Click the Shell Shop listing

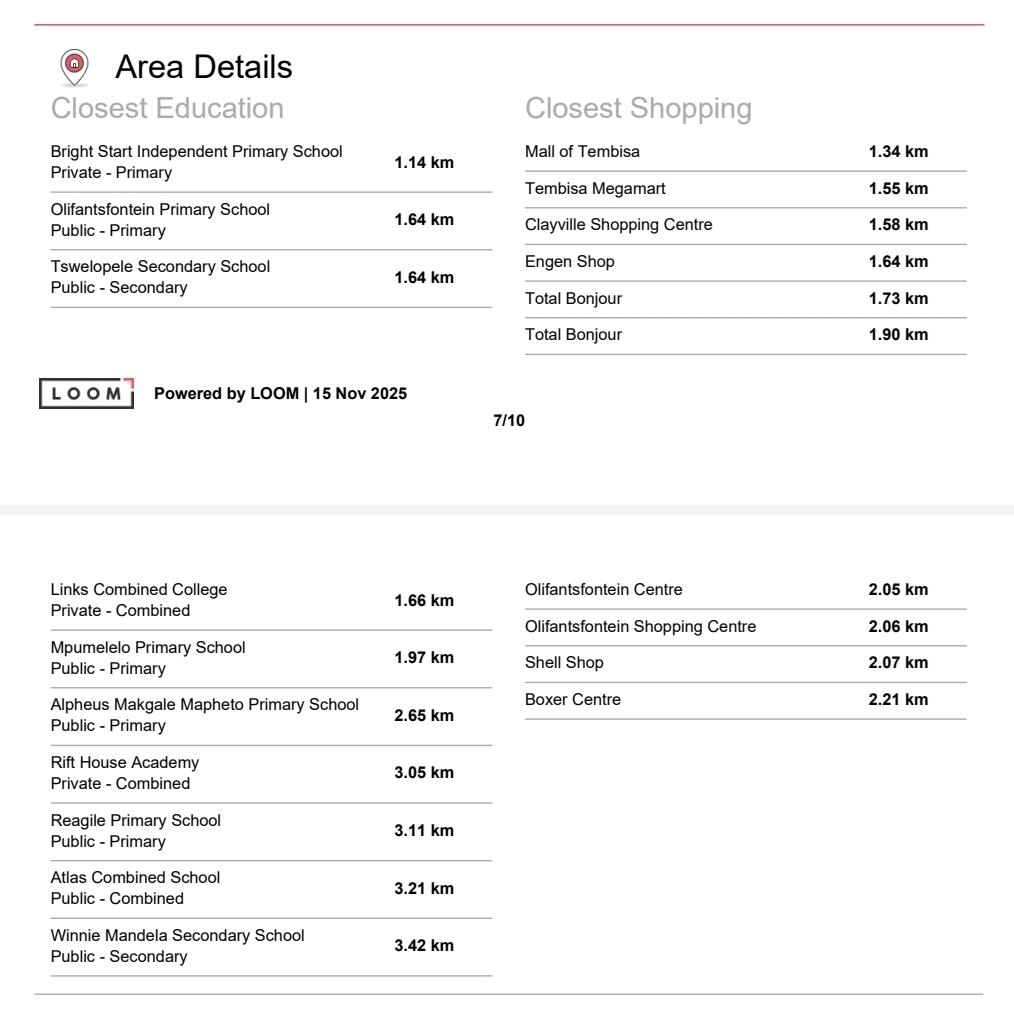(564, 663)
